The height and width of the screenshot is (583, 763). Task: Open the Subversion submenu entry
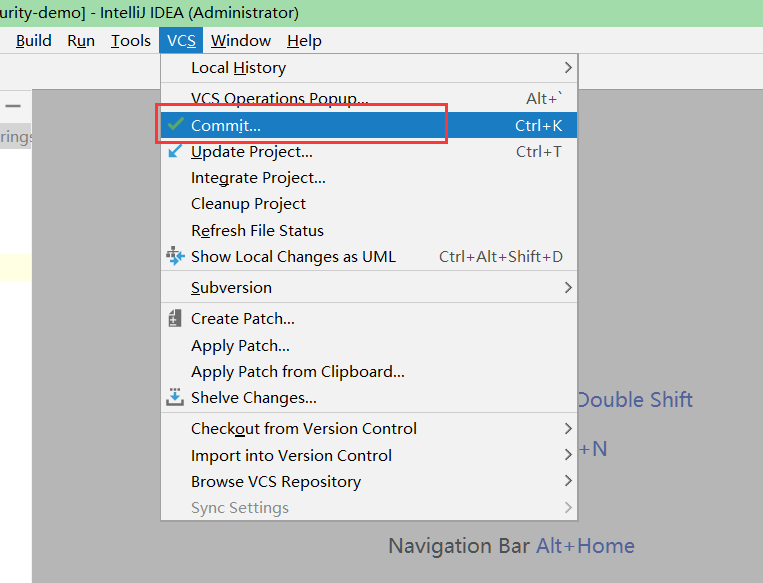tap(369, 287)
